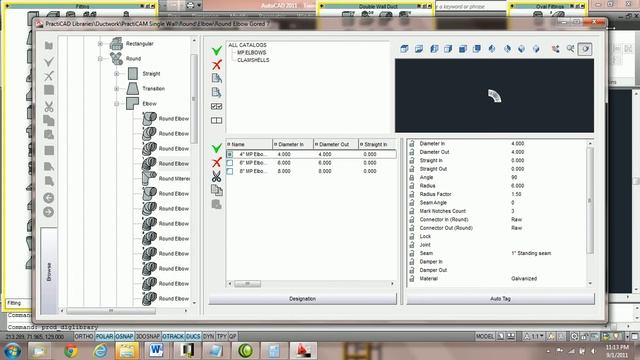Open the Browse vertical tab
The image size is (640, 360).
click(49, 271)
